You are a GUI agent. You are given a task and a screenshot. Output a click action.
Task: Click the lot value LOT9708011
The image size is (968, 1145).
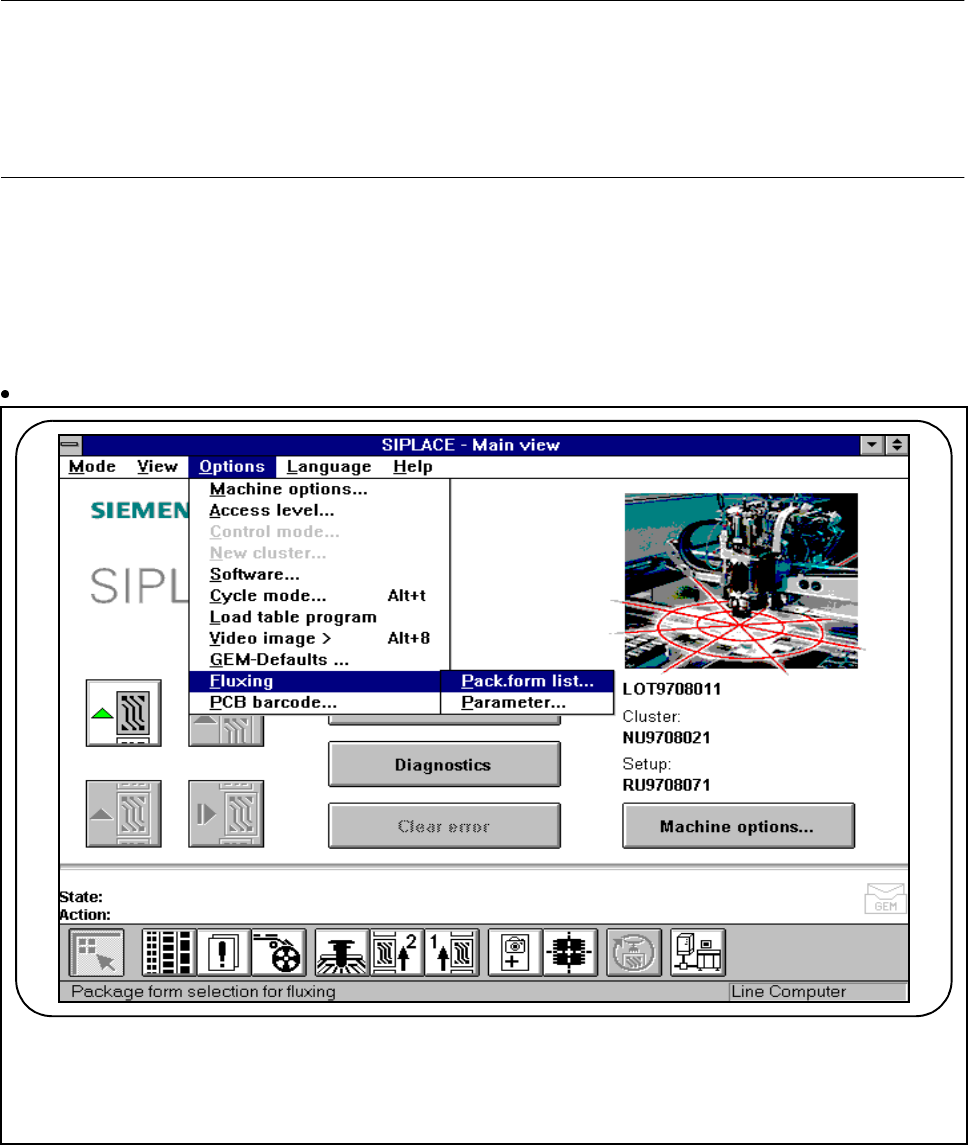click(672, 689)
